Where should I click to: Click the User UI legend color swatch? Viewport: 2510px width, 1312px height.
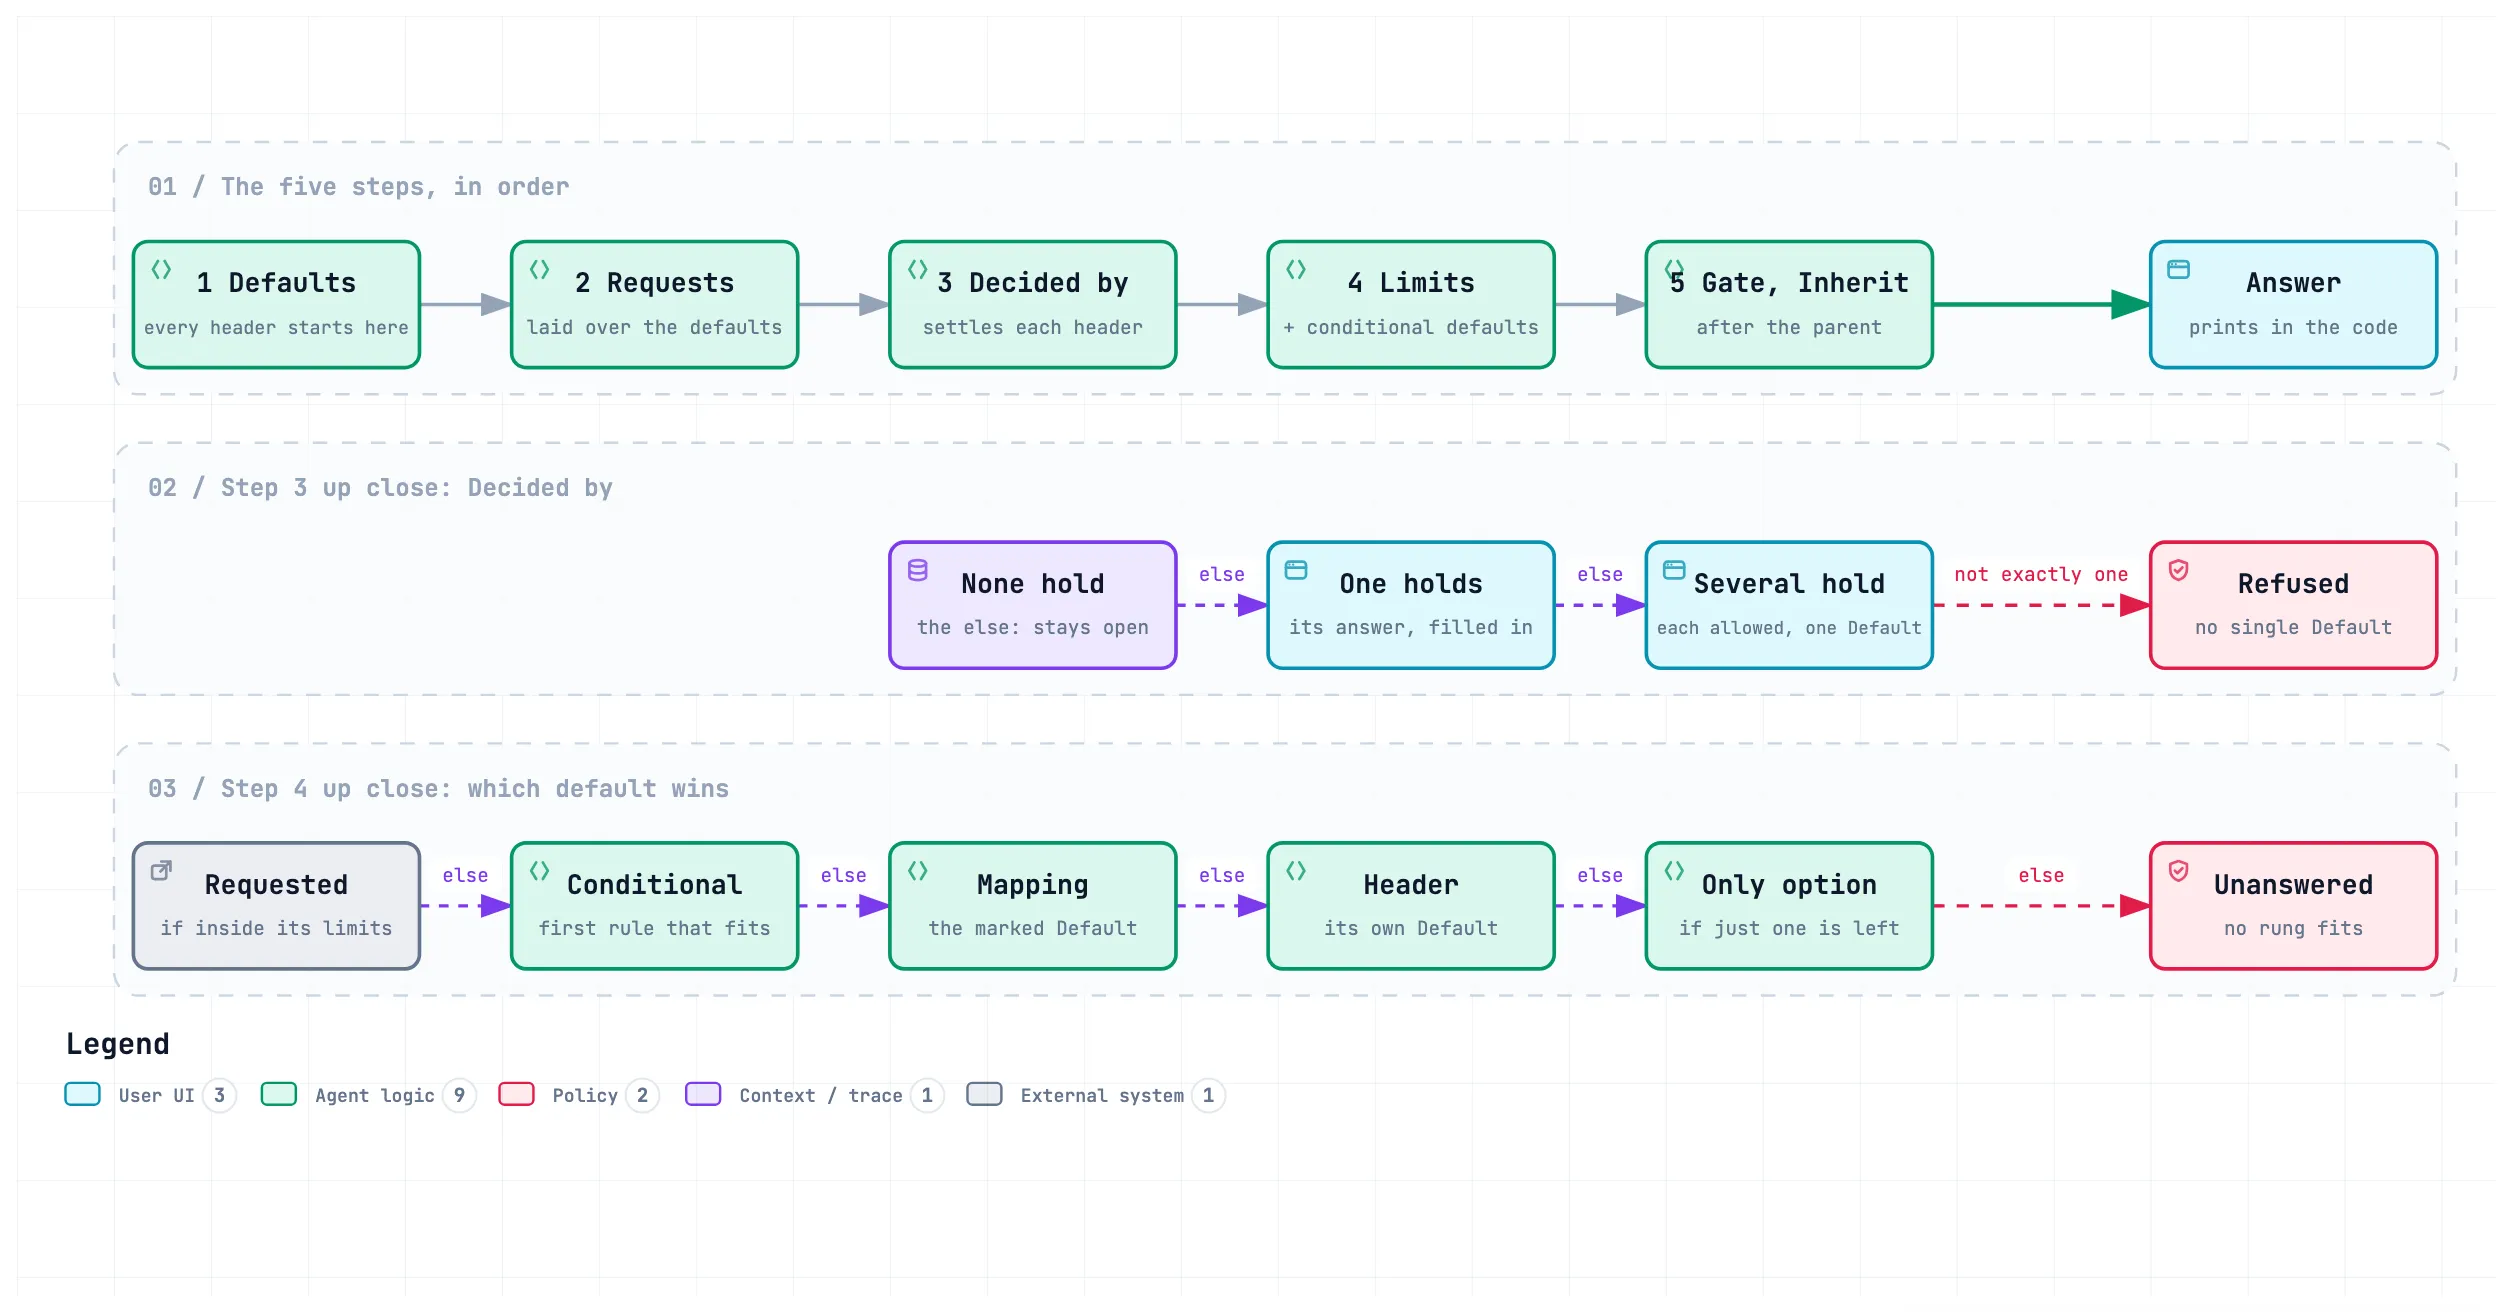(x=82, y=1094)
